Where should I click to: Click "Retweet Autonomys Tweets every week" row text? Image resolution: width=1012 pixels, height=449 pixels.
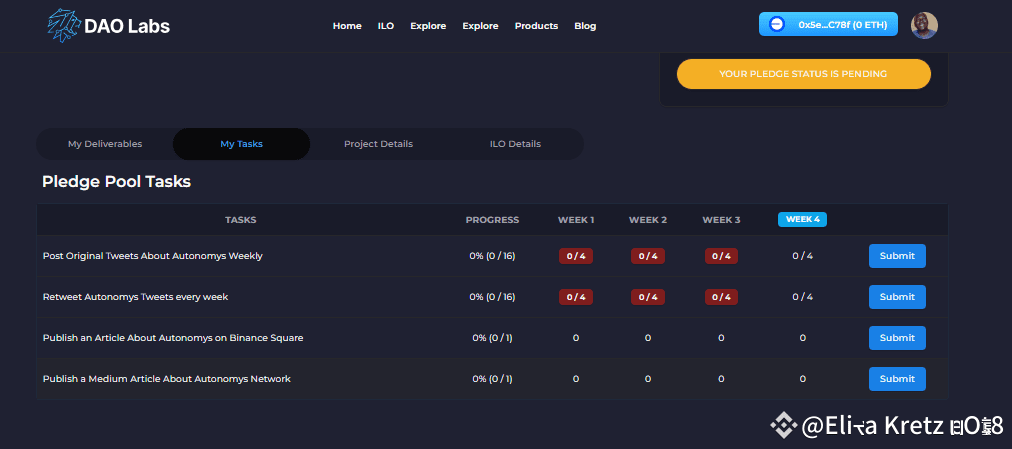pyautogui.click(x=136, y=297)
